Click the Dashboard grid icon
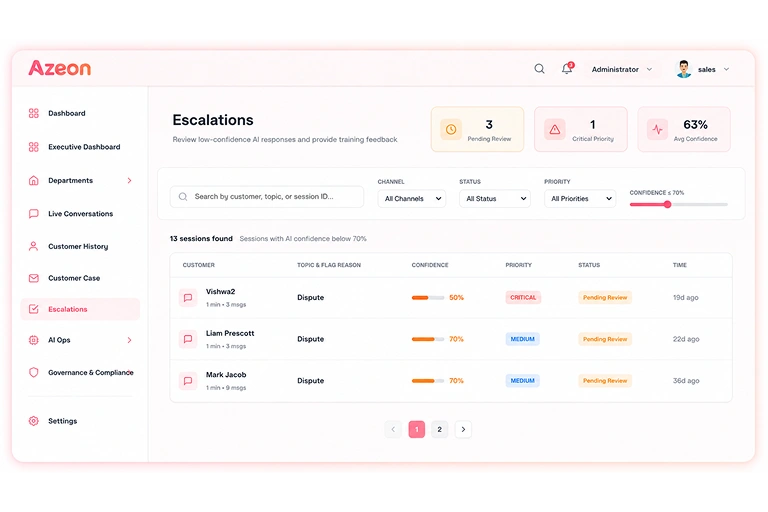Viewport: 768px width, 512px height. coord(33,113)
